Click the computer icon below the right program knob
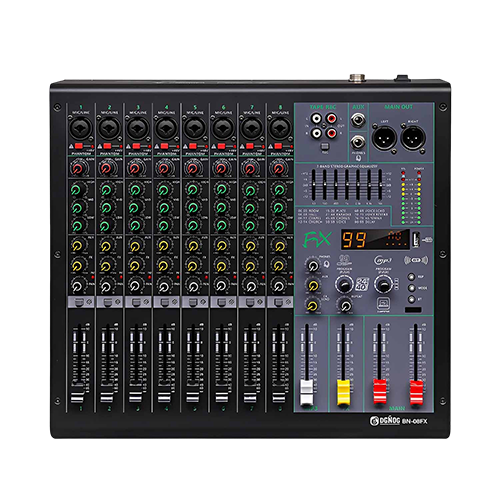The height and width of the screenshot is (500, 500). tap(383, 304)
